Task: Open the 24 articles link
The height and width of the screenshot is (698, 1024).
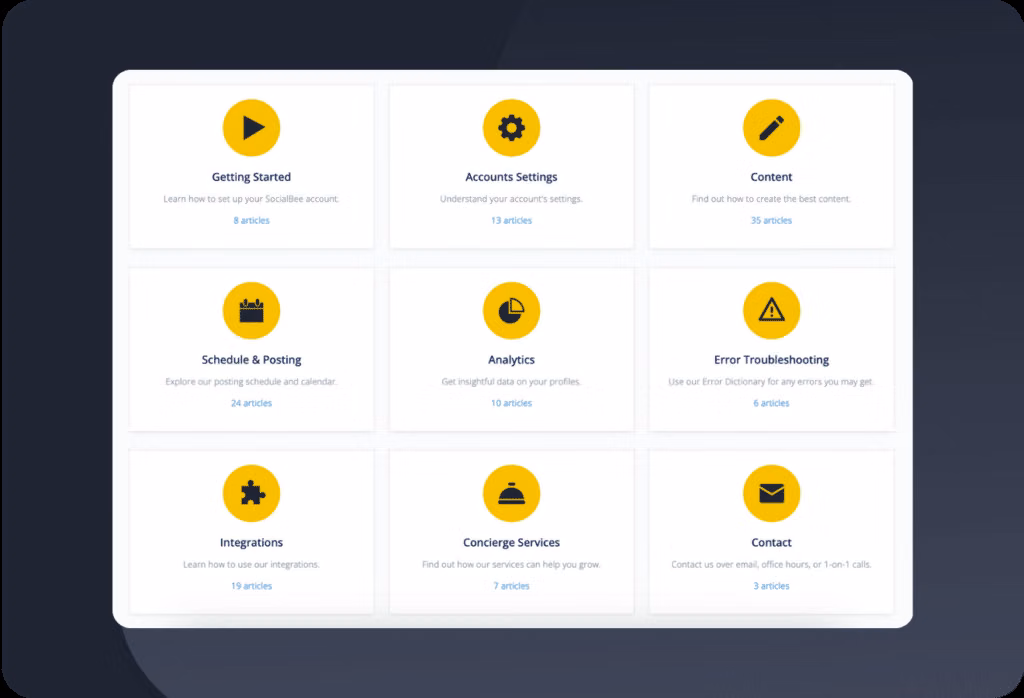Action: coord(251,404)
